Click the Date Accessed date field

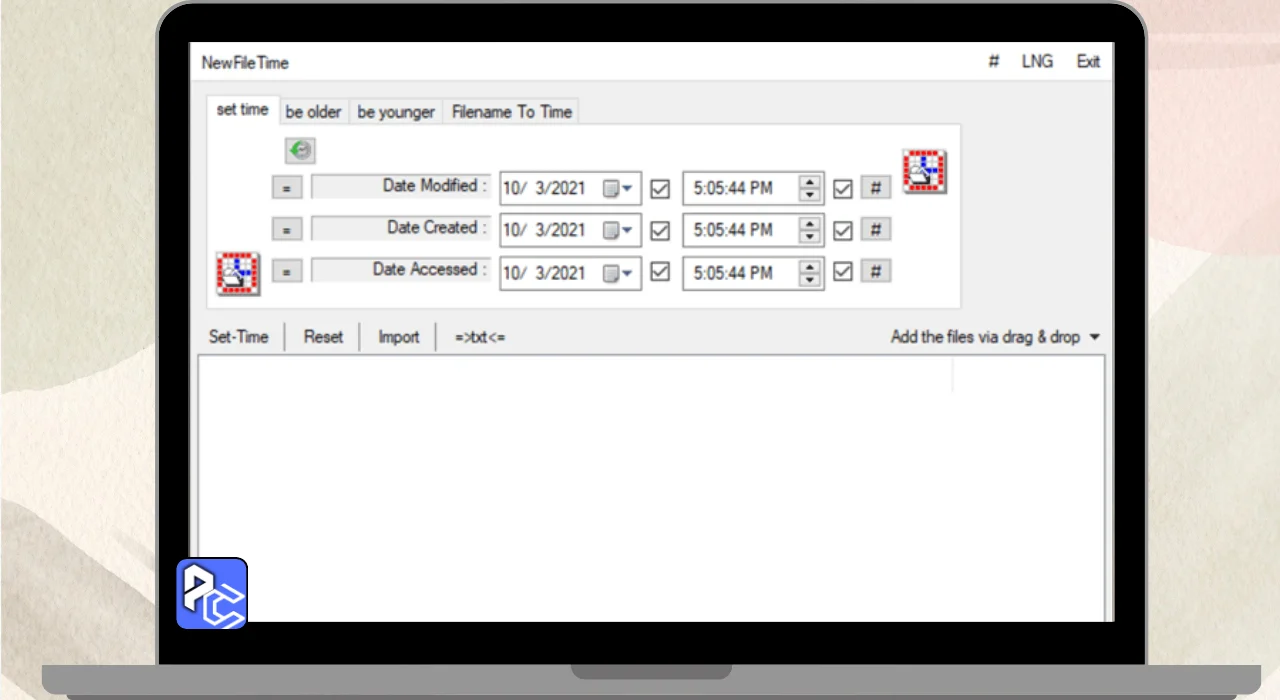tap(570, 272)
